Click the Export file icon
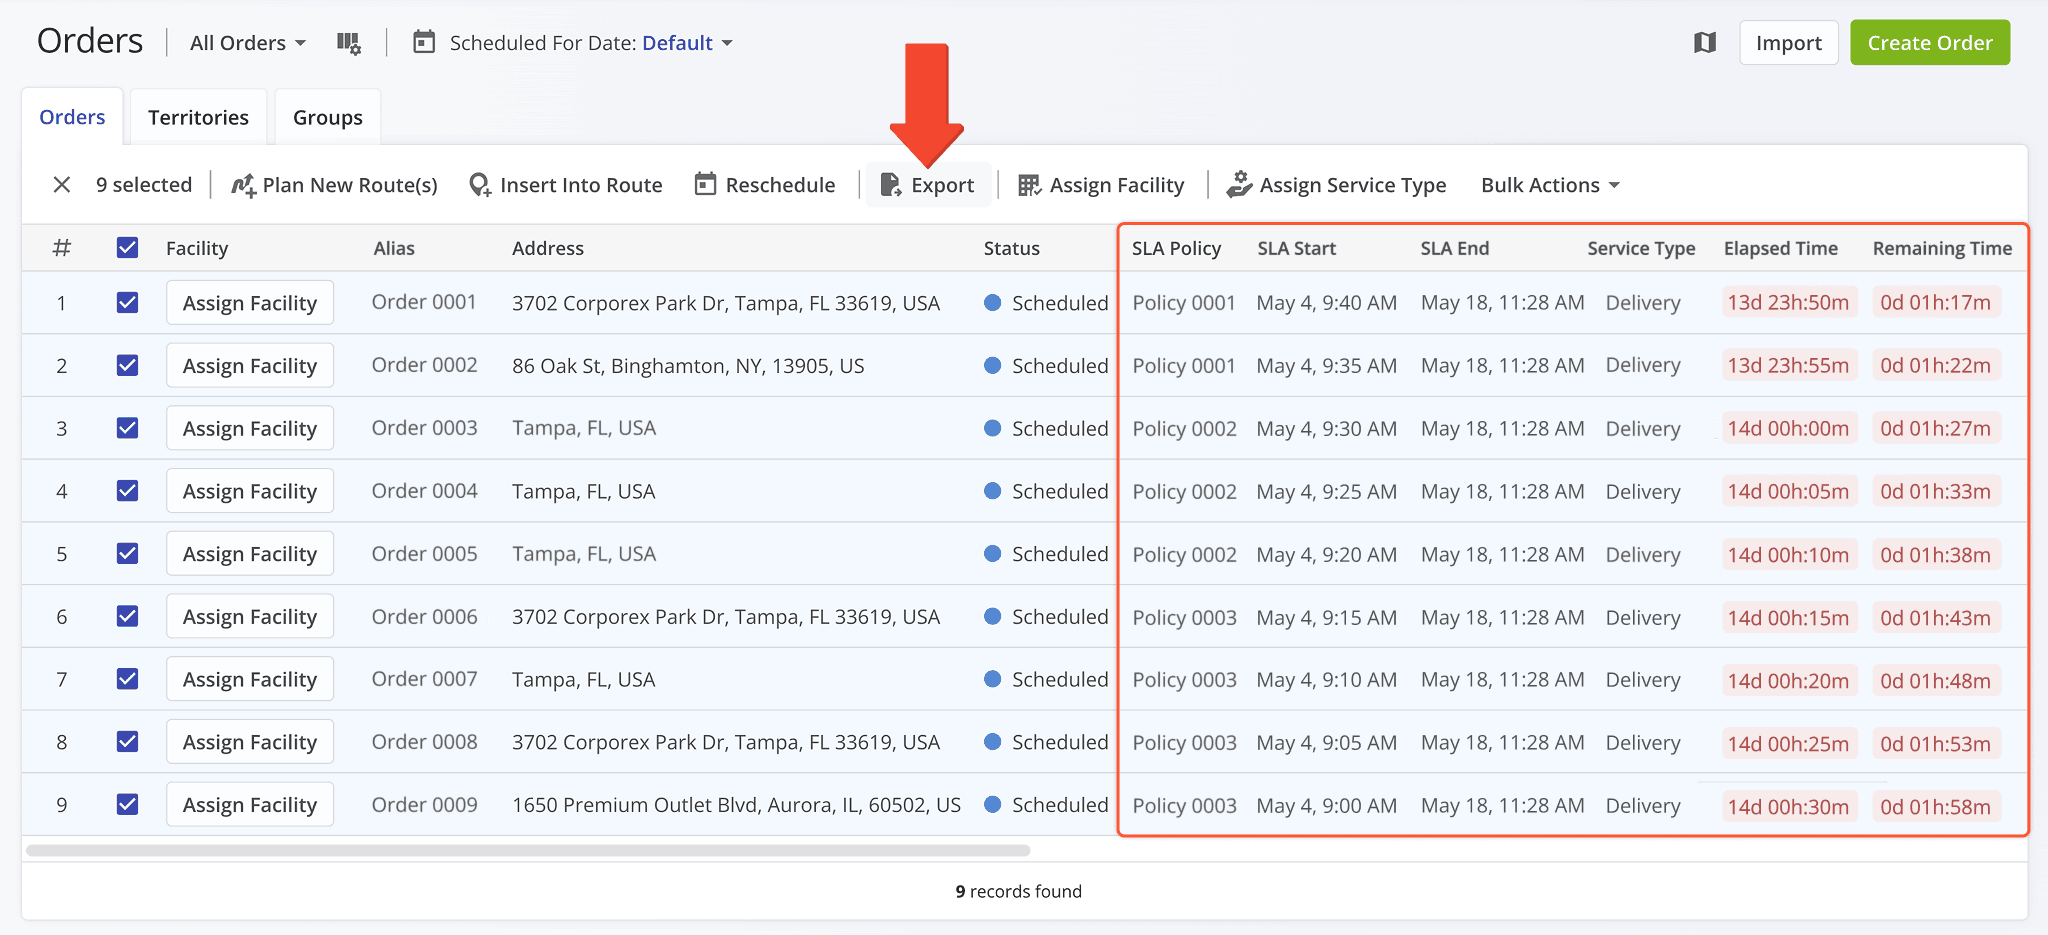2048x935 pixels. pyautogui.click(x=890, y=184)
